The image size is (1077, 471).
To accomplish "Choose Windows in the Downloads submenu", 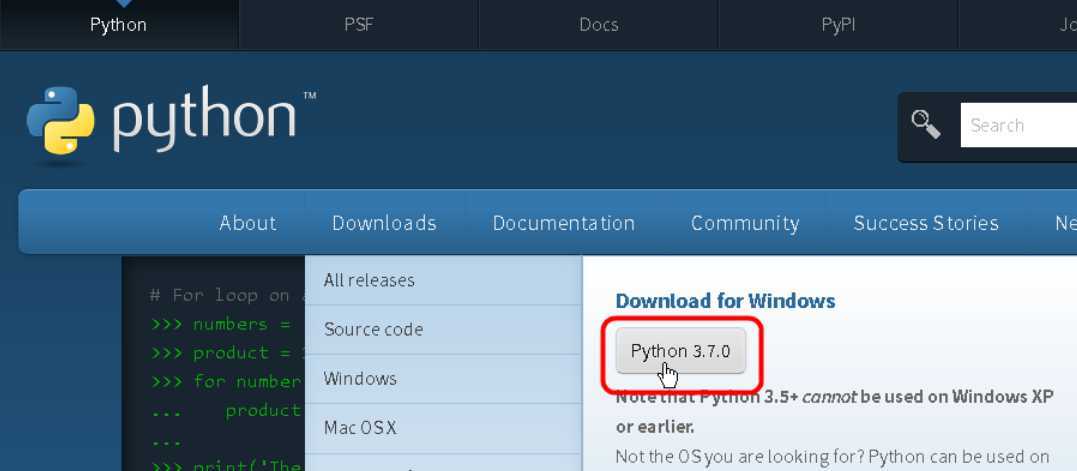I will (444, 379).
